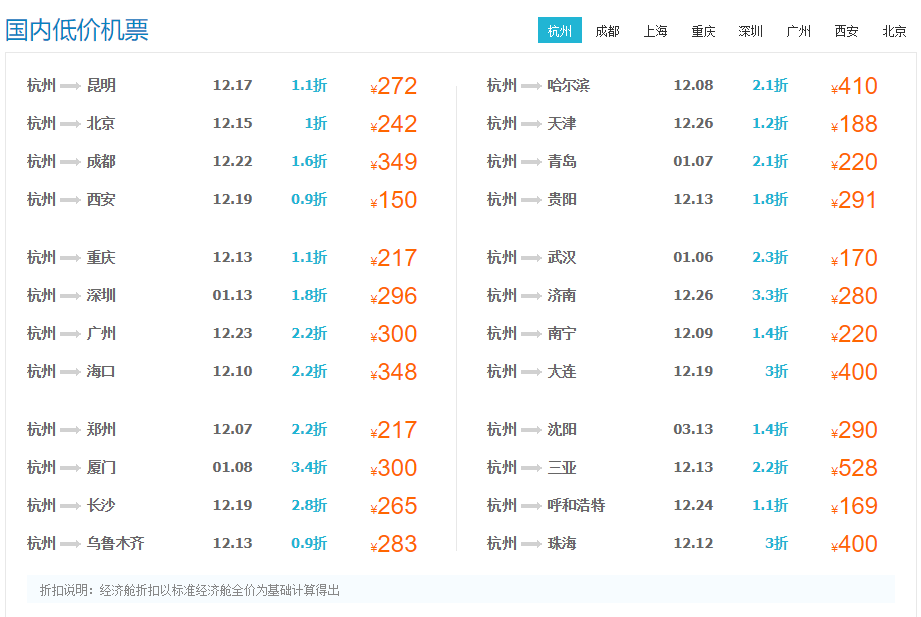Click the ¥410 price for 哈尔滨
The image size is (921, 617).
pos(854,86)
